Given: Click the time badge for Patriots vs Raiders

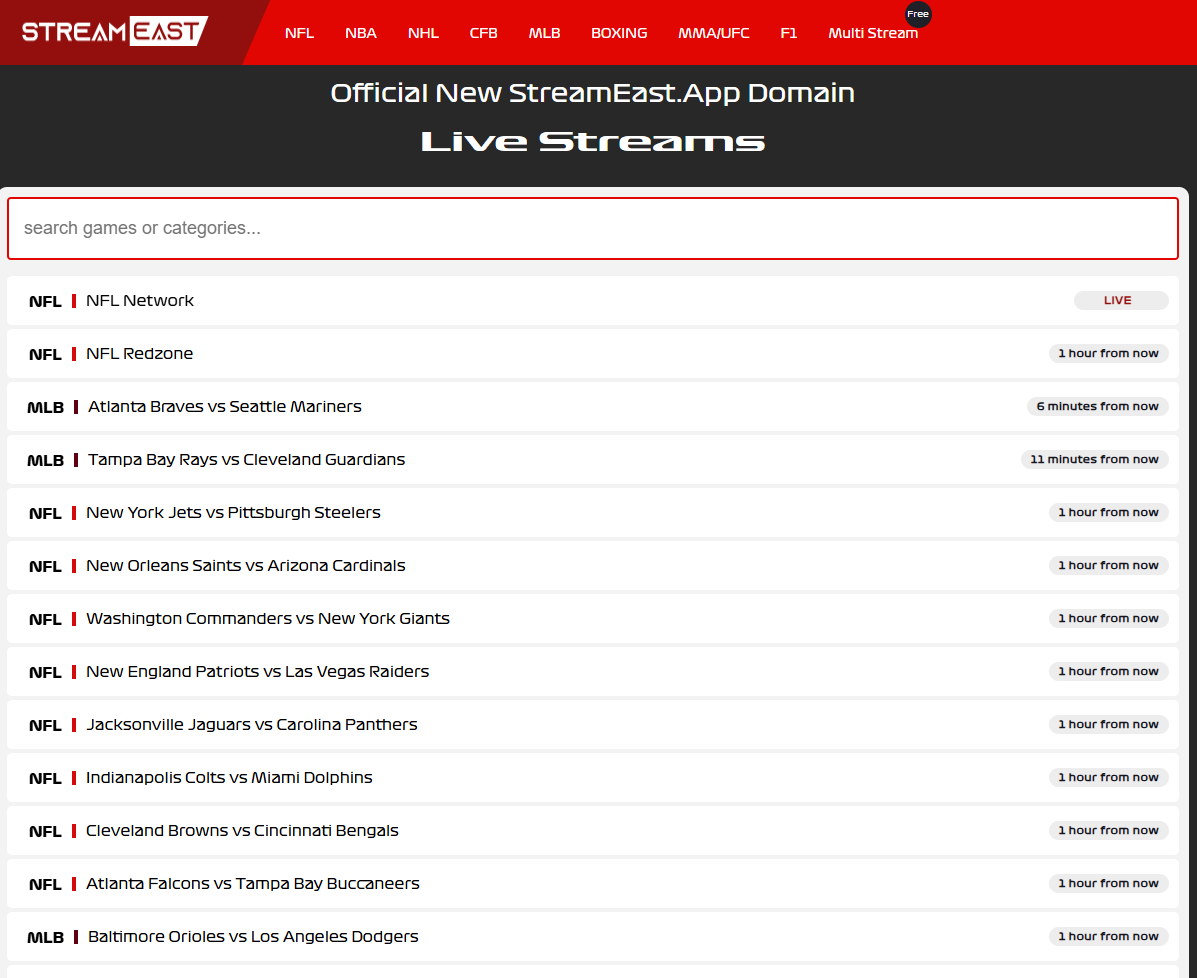Looking at the screenshot, I should (x=1108, y=671).
